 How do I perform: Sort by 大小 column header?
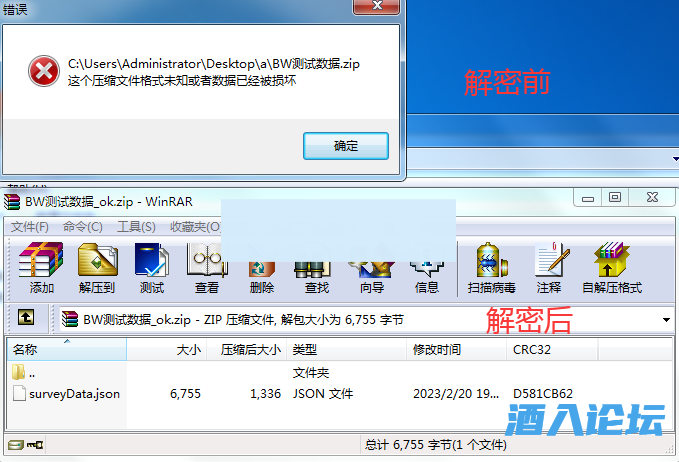(x=167, y=349)
